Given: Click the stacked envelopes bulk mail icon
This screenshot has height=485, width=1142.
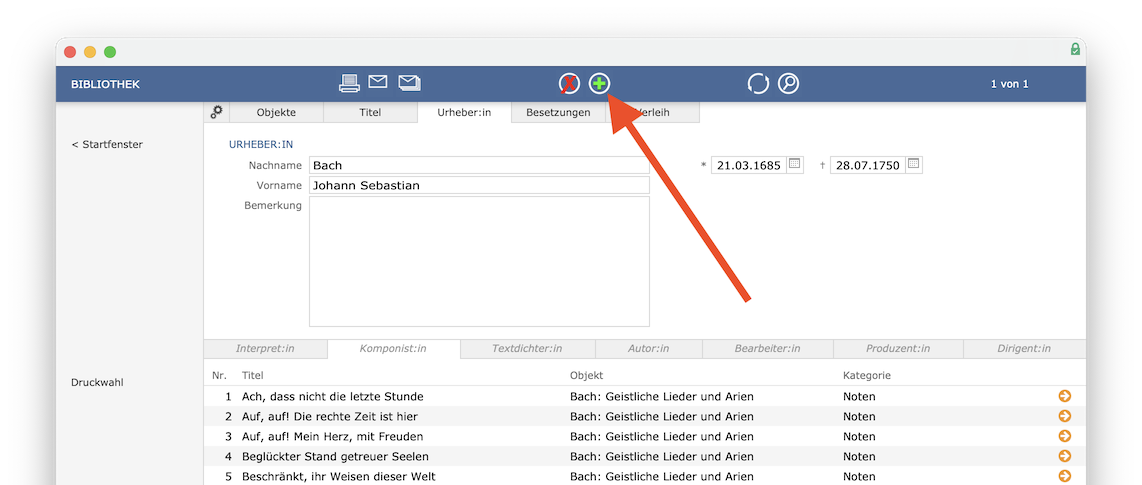Looking at the screenshot, I should pos(409,83).
